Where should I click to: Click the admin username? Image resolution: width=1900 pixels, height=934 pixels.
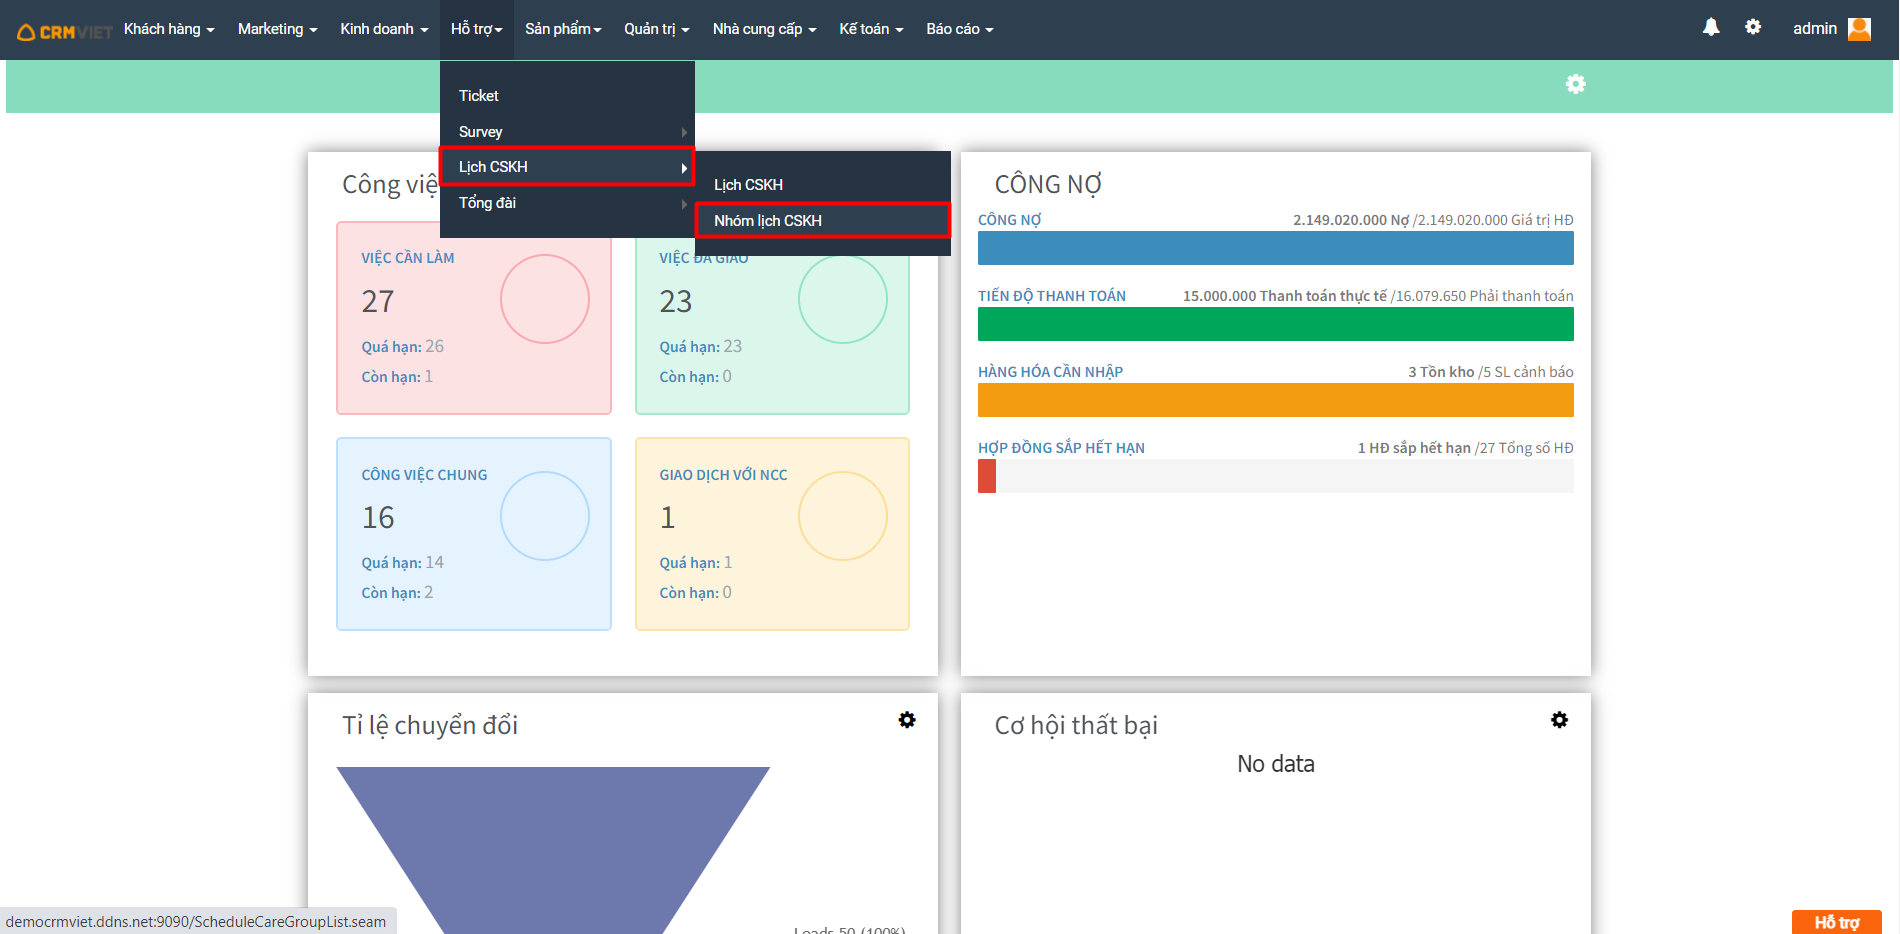1814,29
